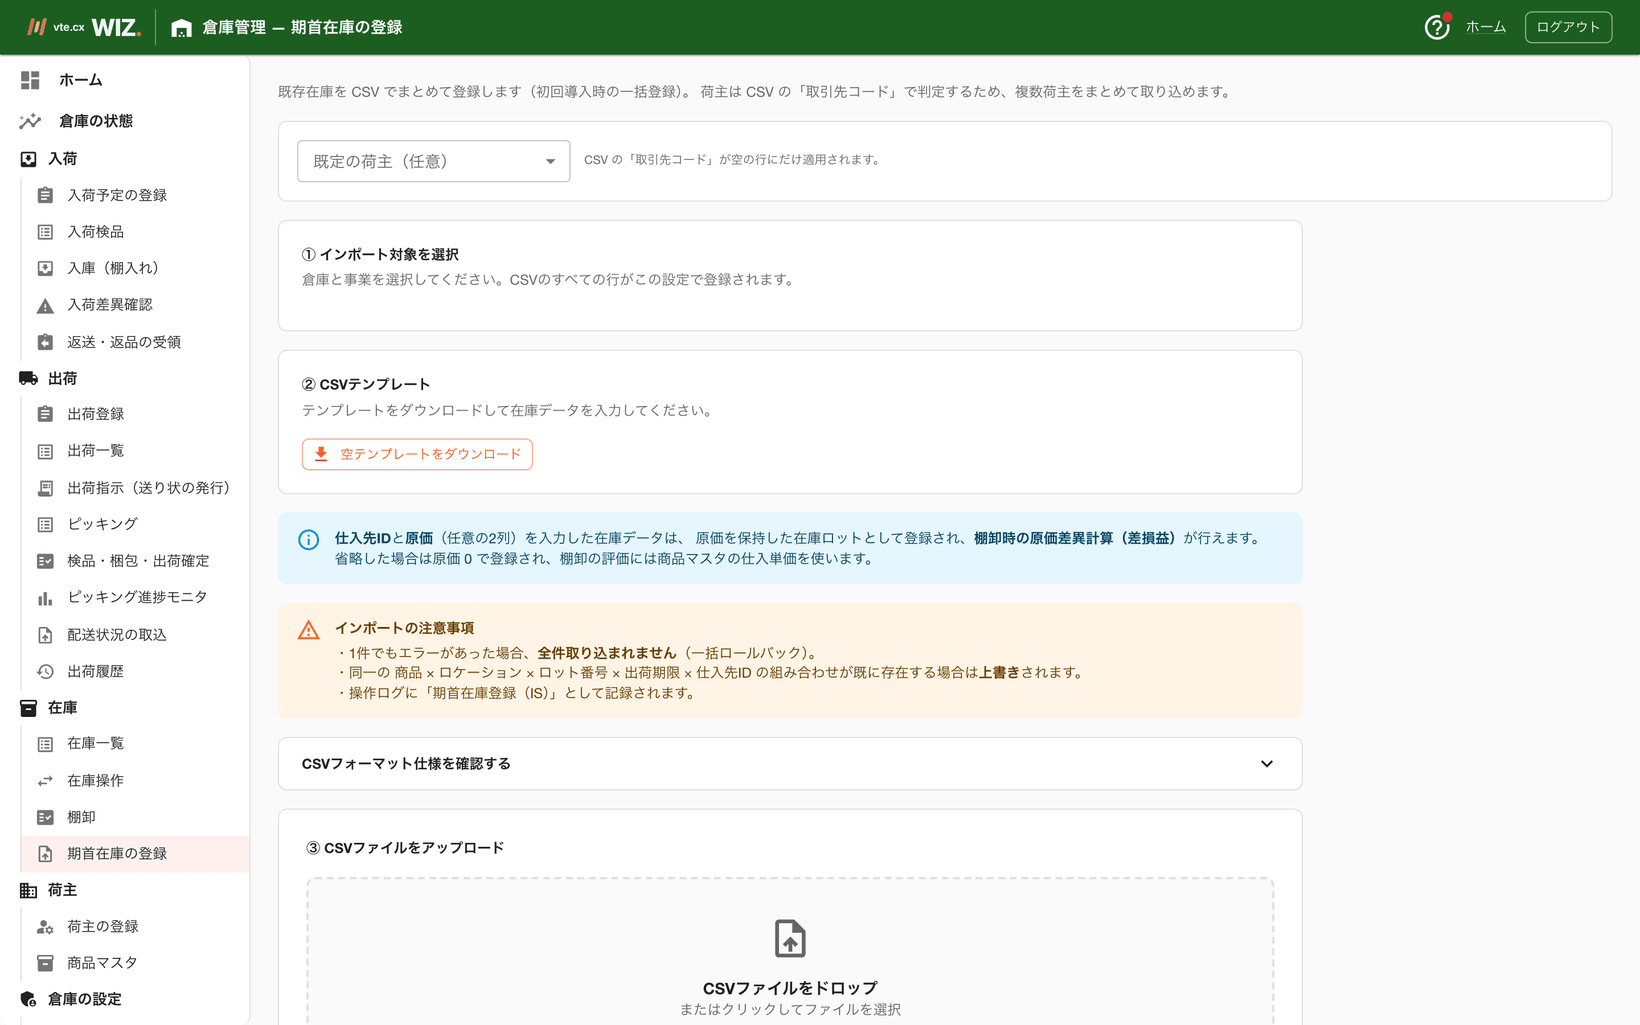Screen dimensions: 1640x1025
Task: Expand 倉庫の設定 sidebar section
Action: 124,999
